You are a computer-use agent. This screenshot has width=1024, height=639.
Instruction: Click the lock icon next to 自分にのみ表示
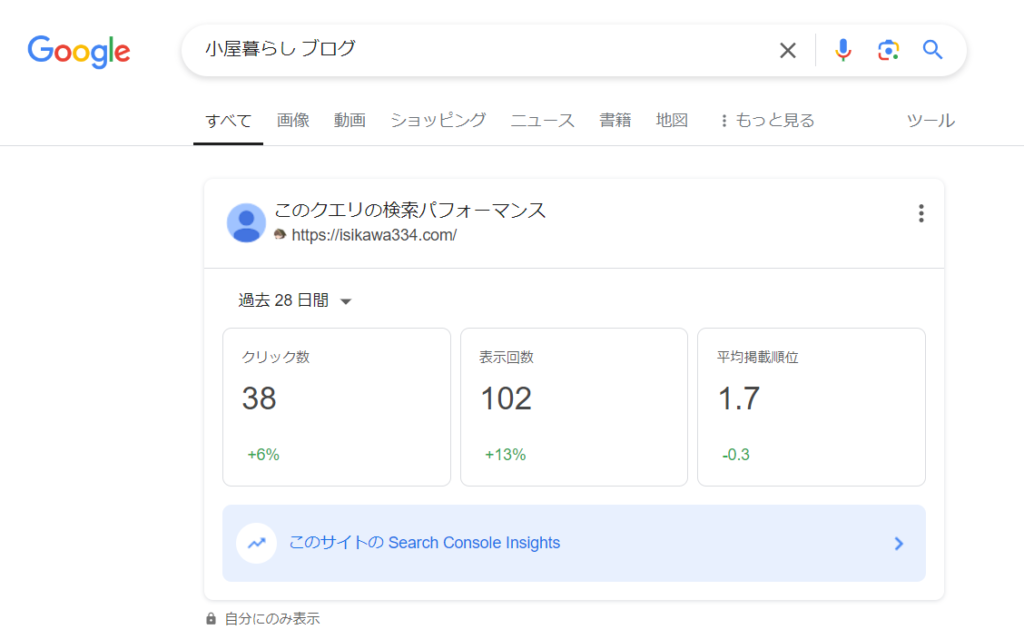[x=211, y=618]
